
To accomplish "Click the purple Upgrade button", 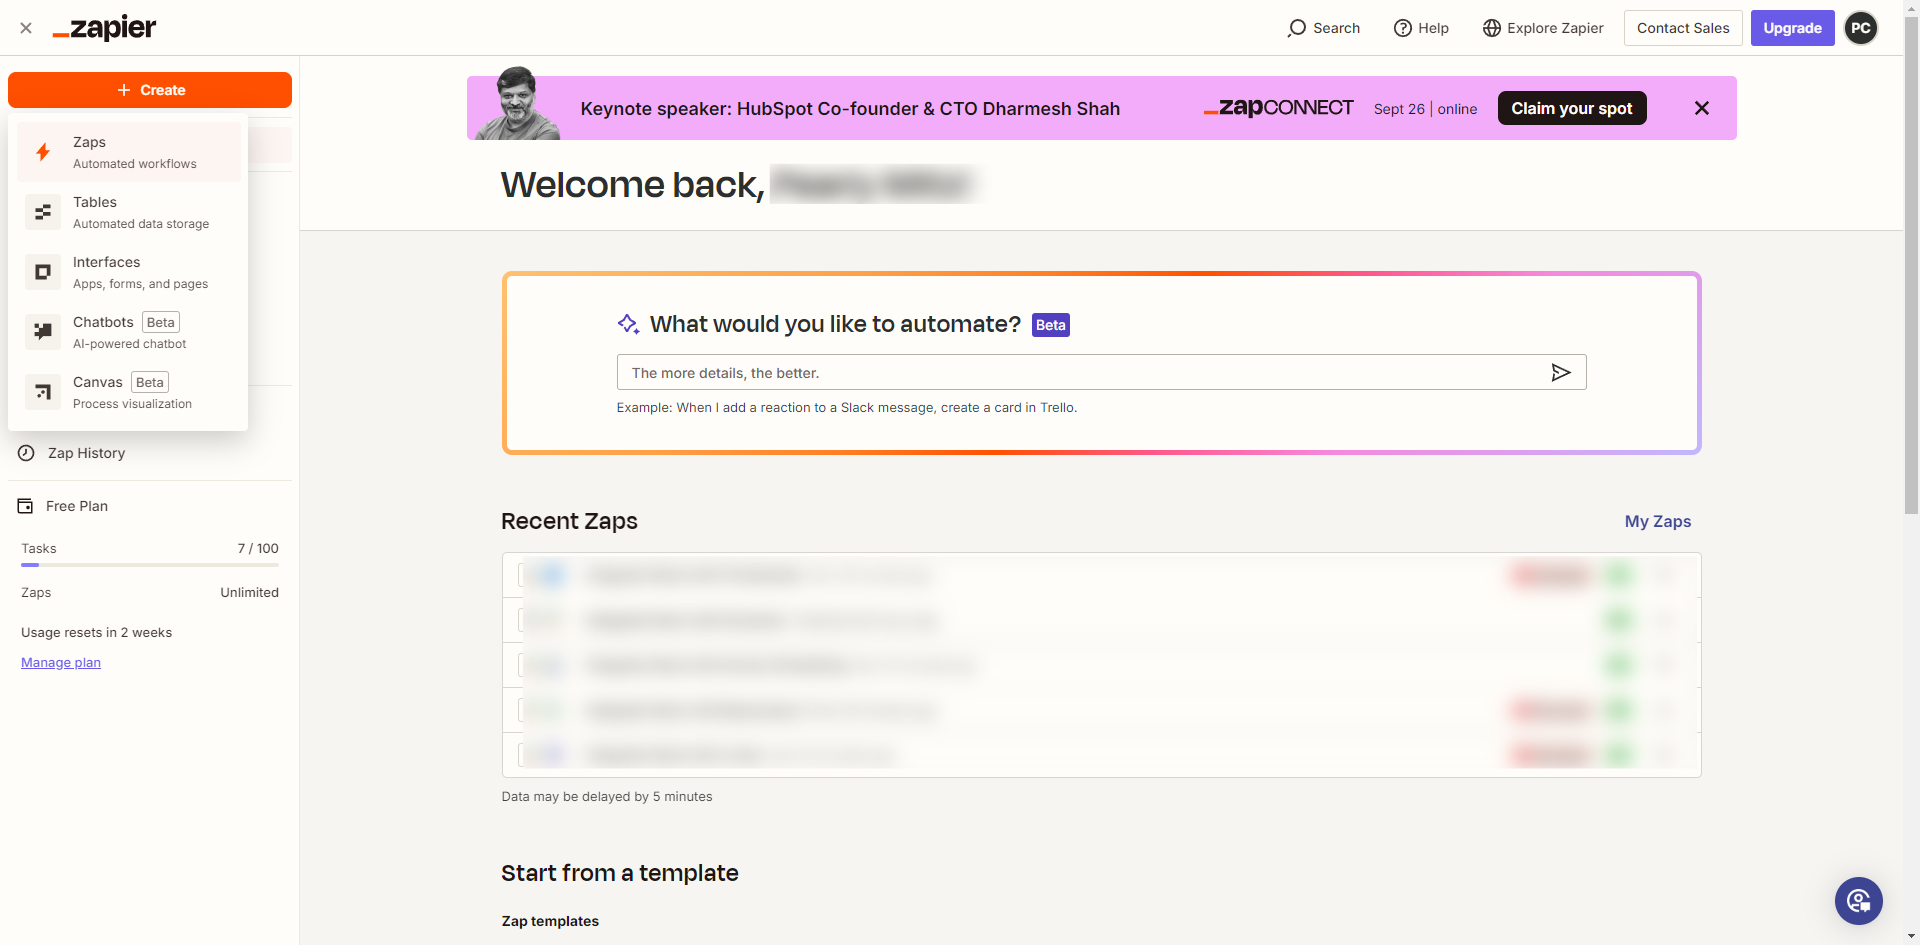I will pyautogui.click(x=1792, y=28).
